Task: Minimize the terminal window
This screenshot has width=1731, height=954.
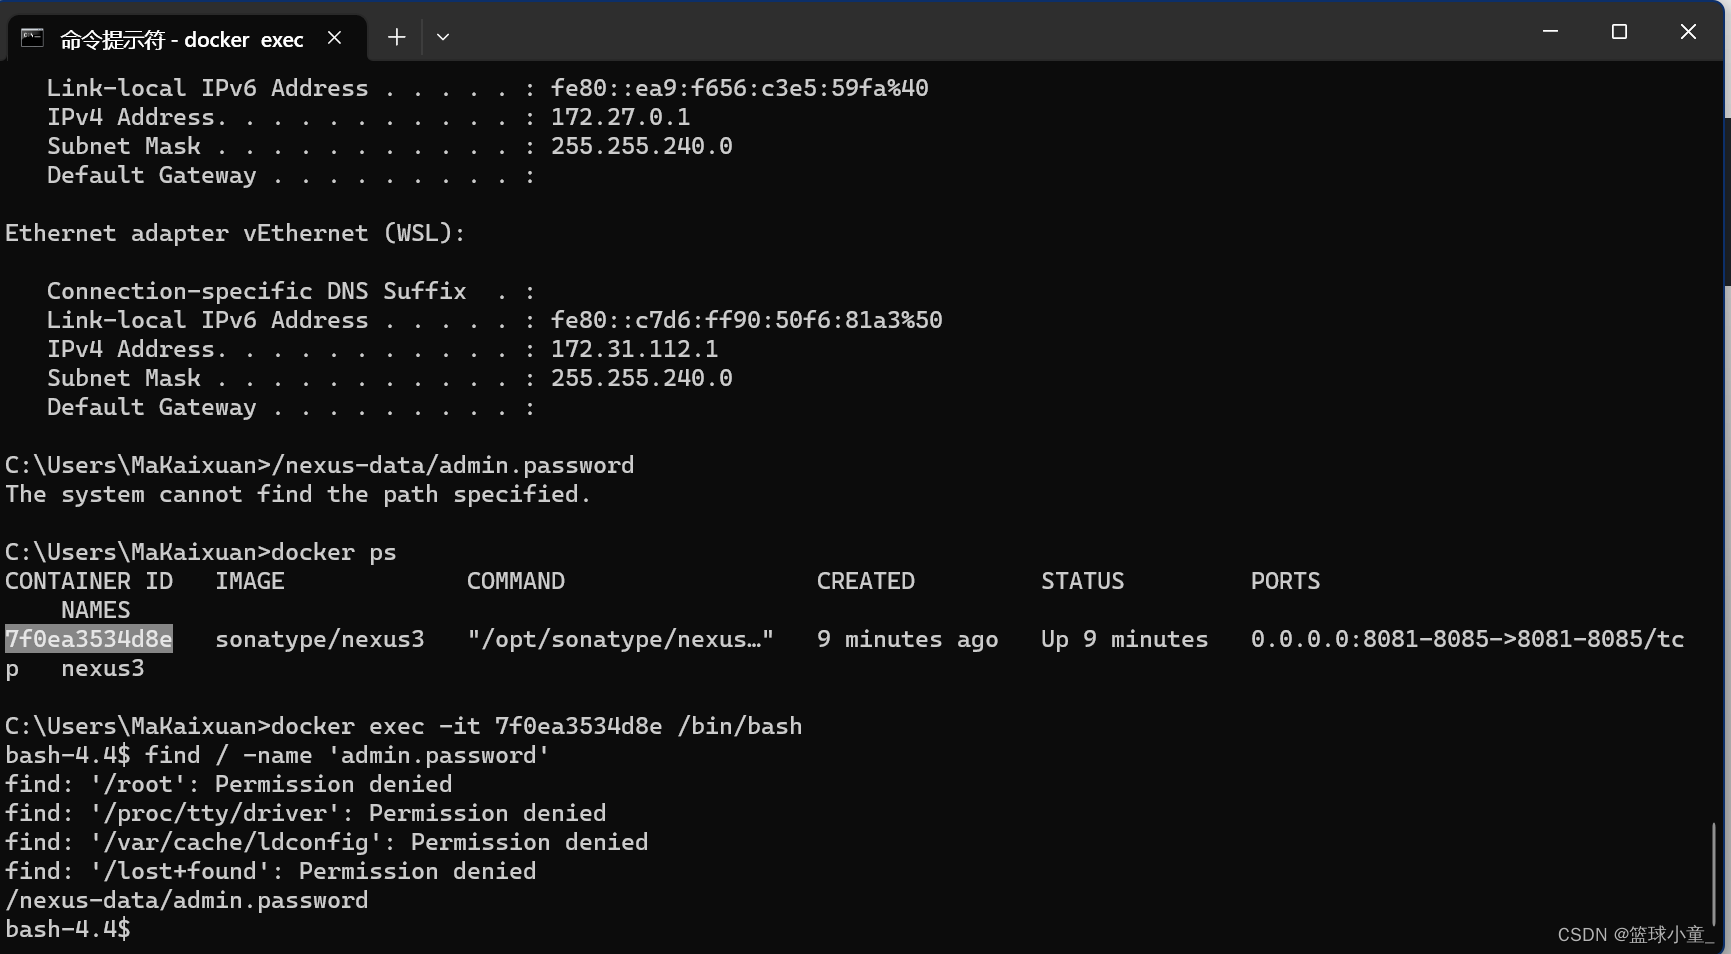Action: point(1550,32)
